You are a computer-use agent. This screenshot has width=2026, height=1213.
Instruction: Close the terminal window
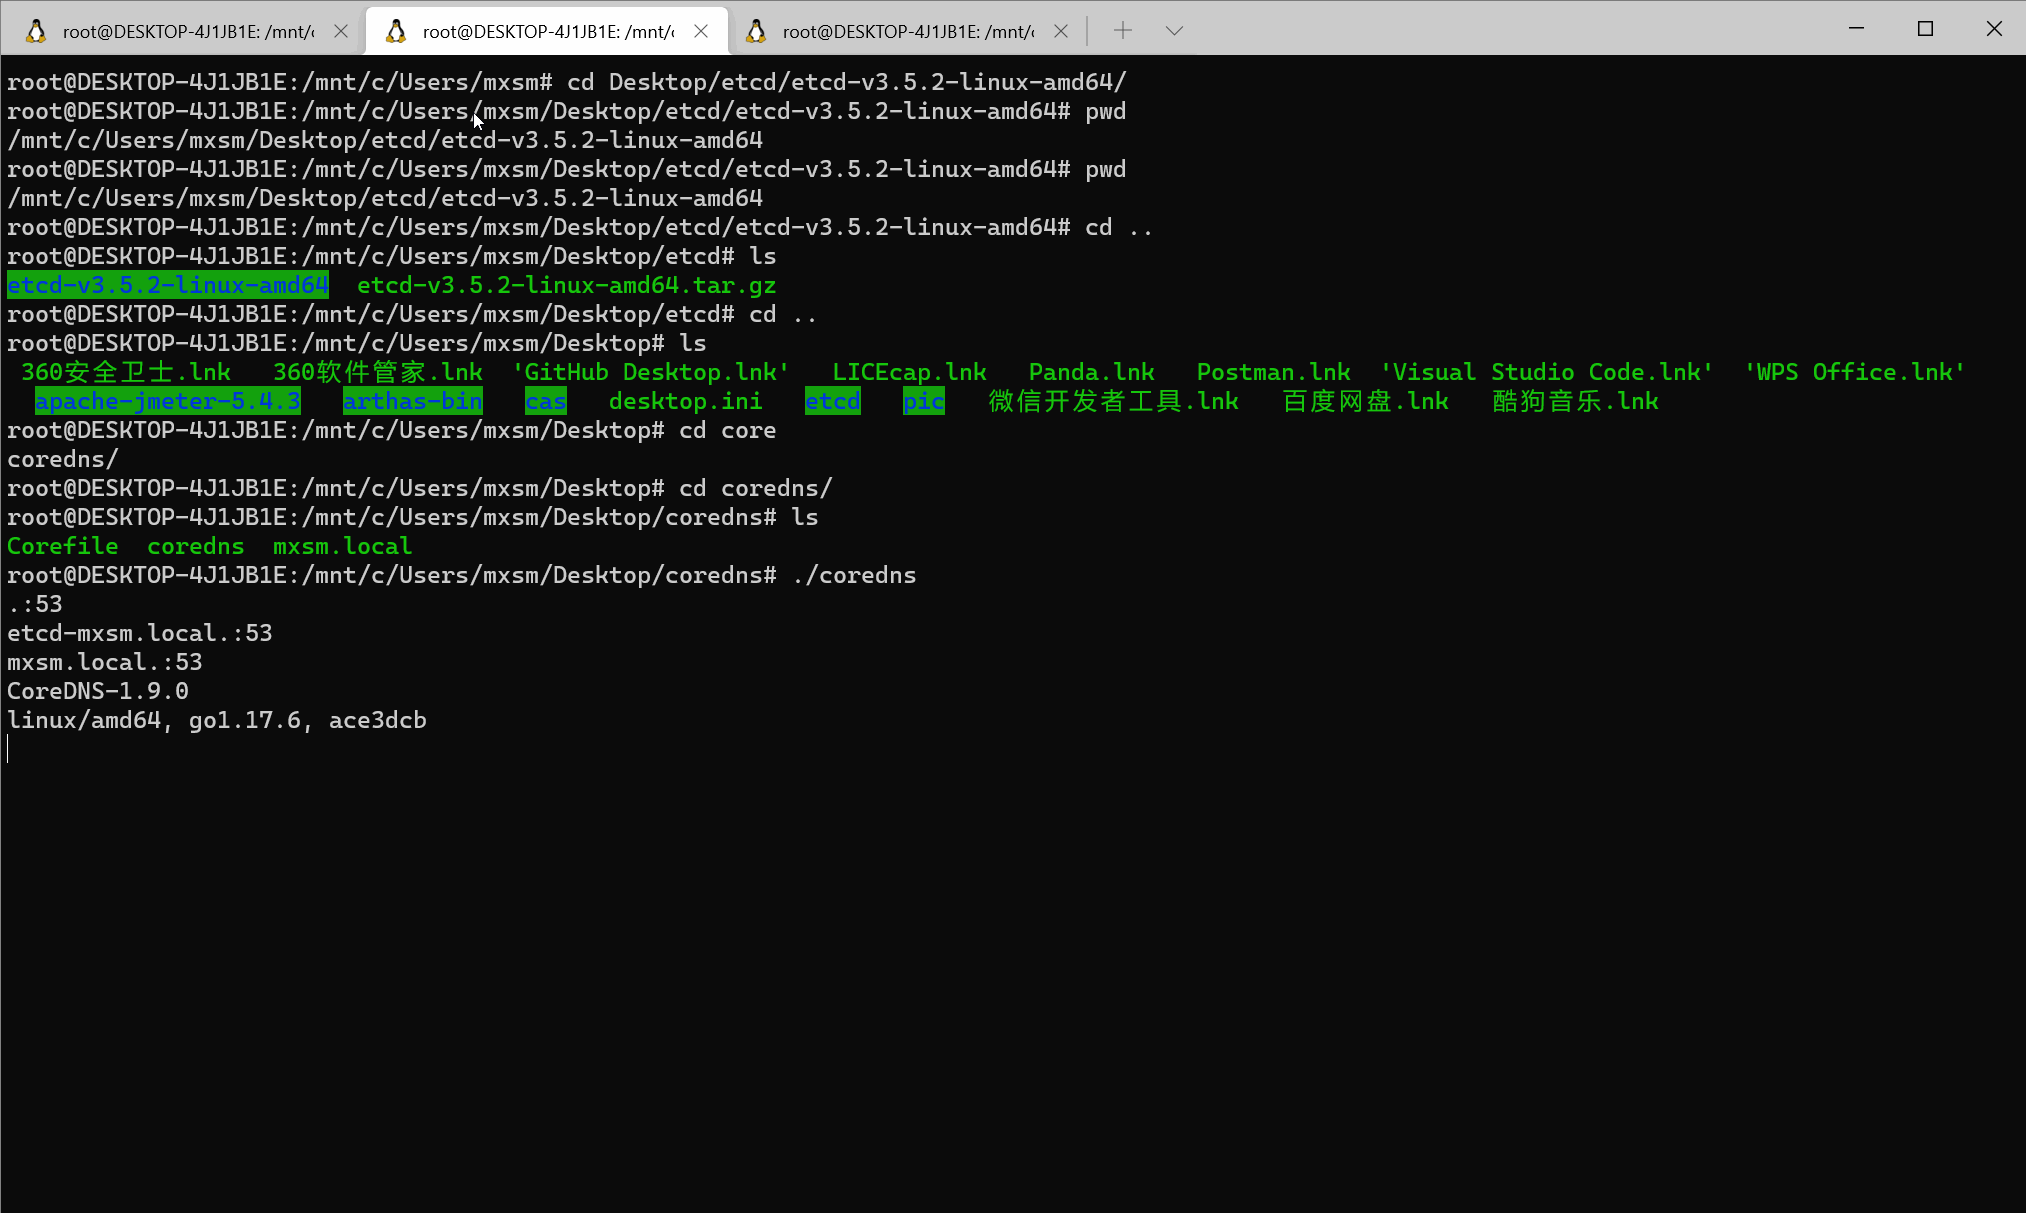[1994, 28]
